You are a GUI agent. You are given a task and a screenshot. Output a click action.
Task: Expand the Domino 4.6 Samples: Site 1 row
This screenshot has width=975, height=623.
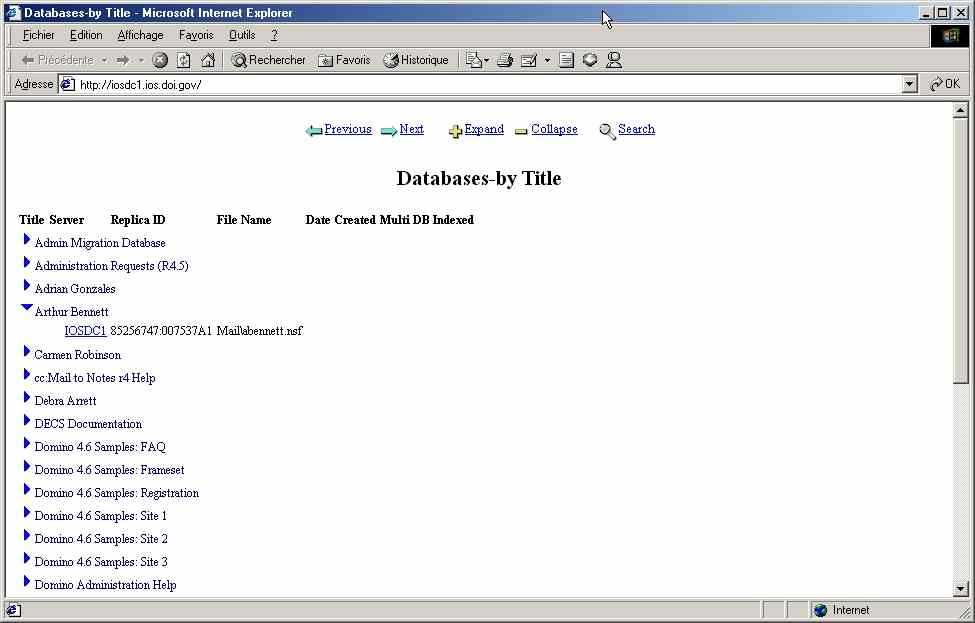click(27, 512)
